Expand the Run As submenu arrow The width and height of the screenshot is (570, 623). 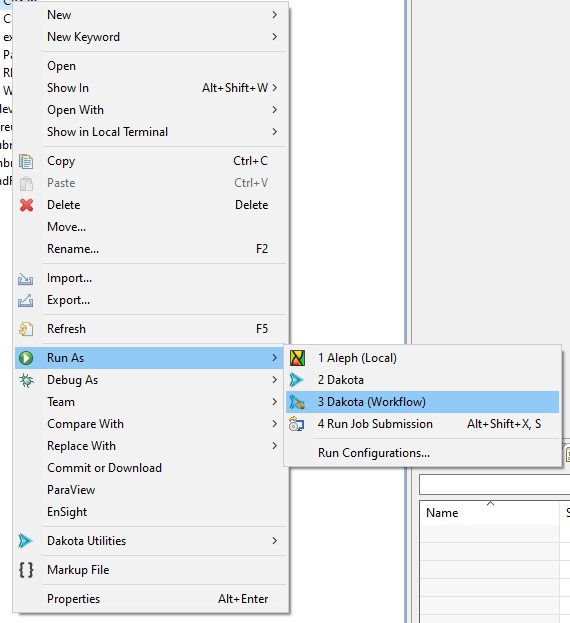tap(274, 358)
